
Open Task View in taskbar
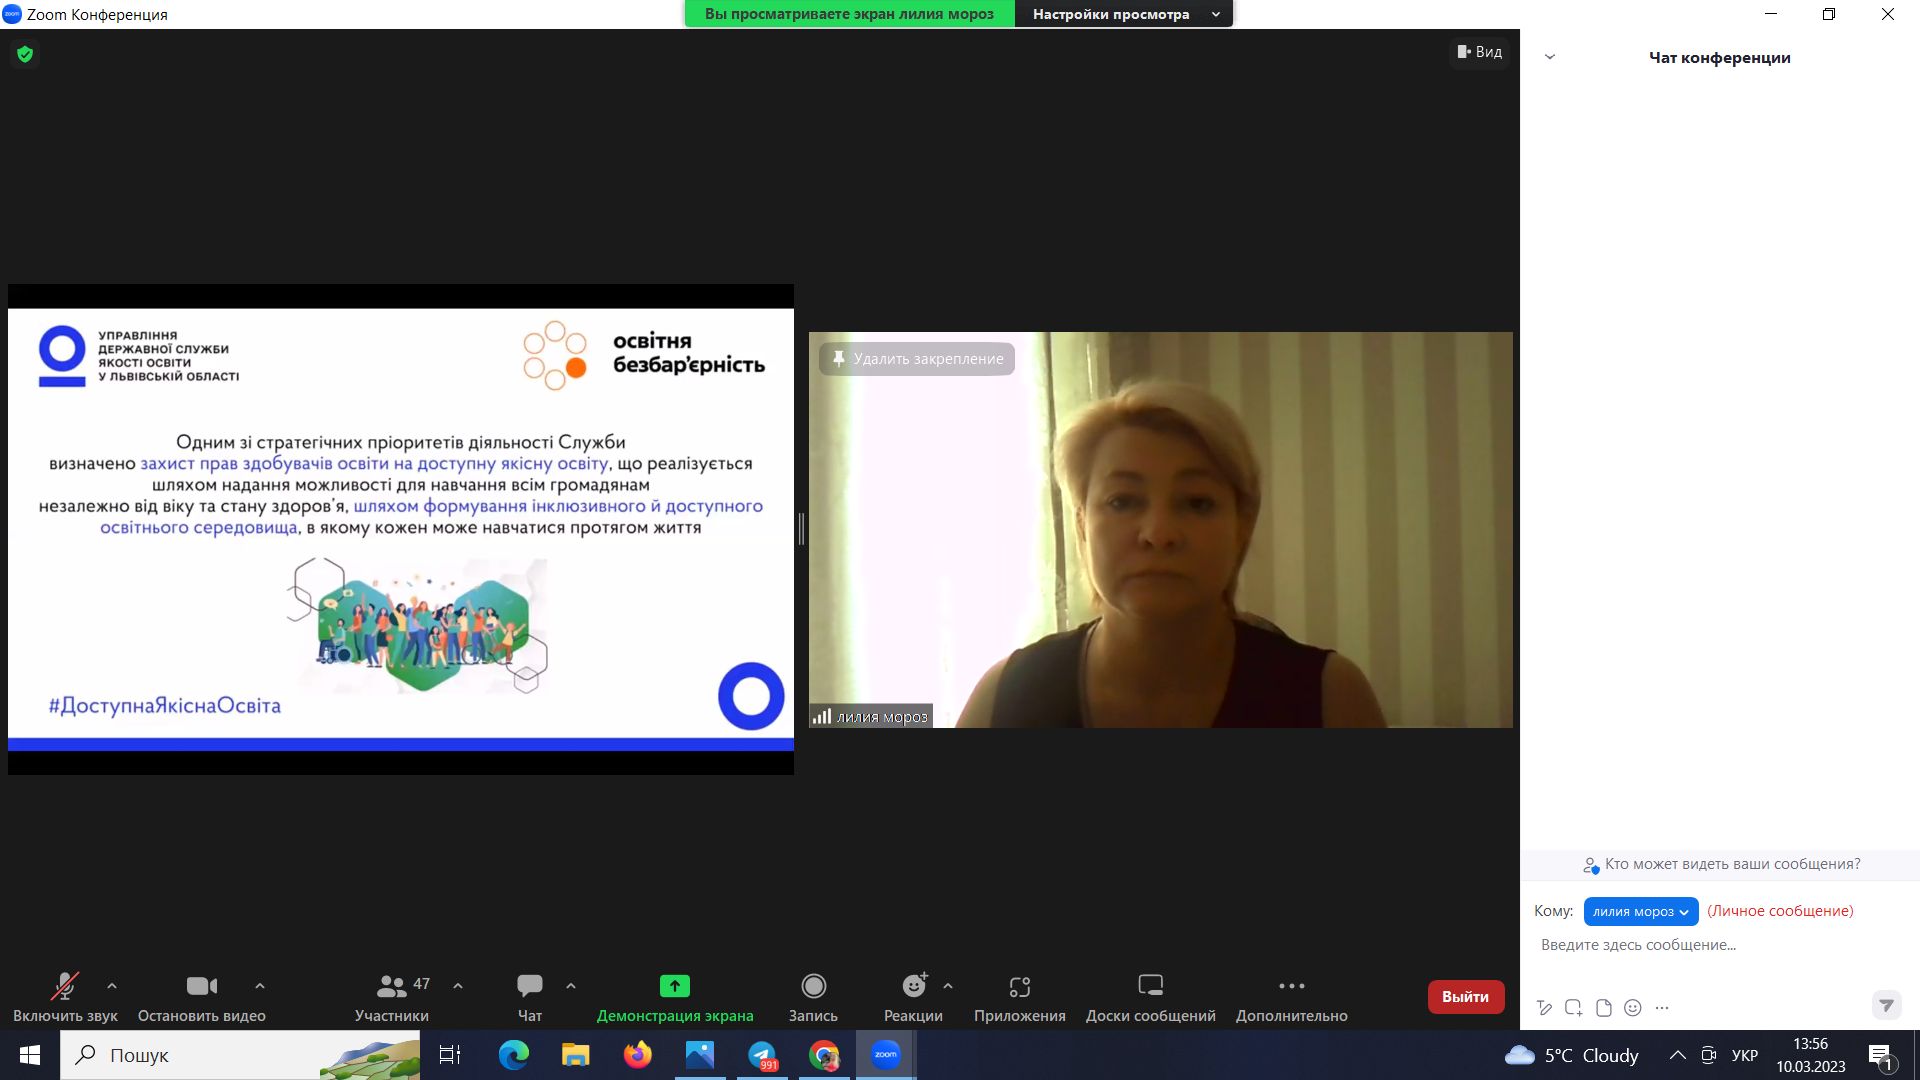click(x=450, y=1055)
